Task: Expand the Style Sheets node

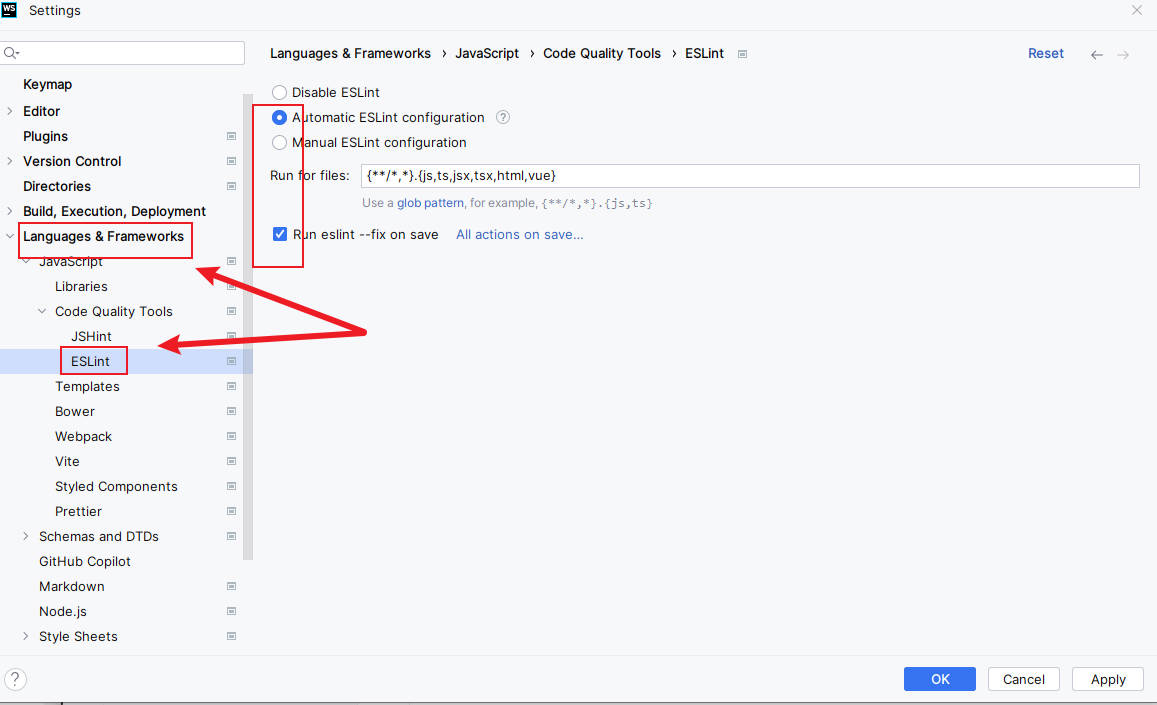Action: [26, 636]
